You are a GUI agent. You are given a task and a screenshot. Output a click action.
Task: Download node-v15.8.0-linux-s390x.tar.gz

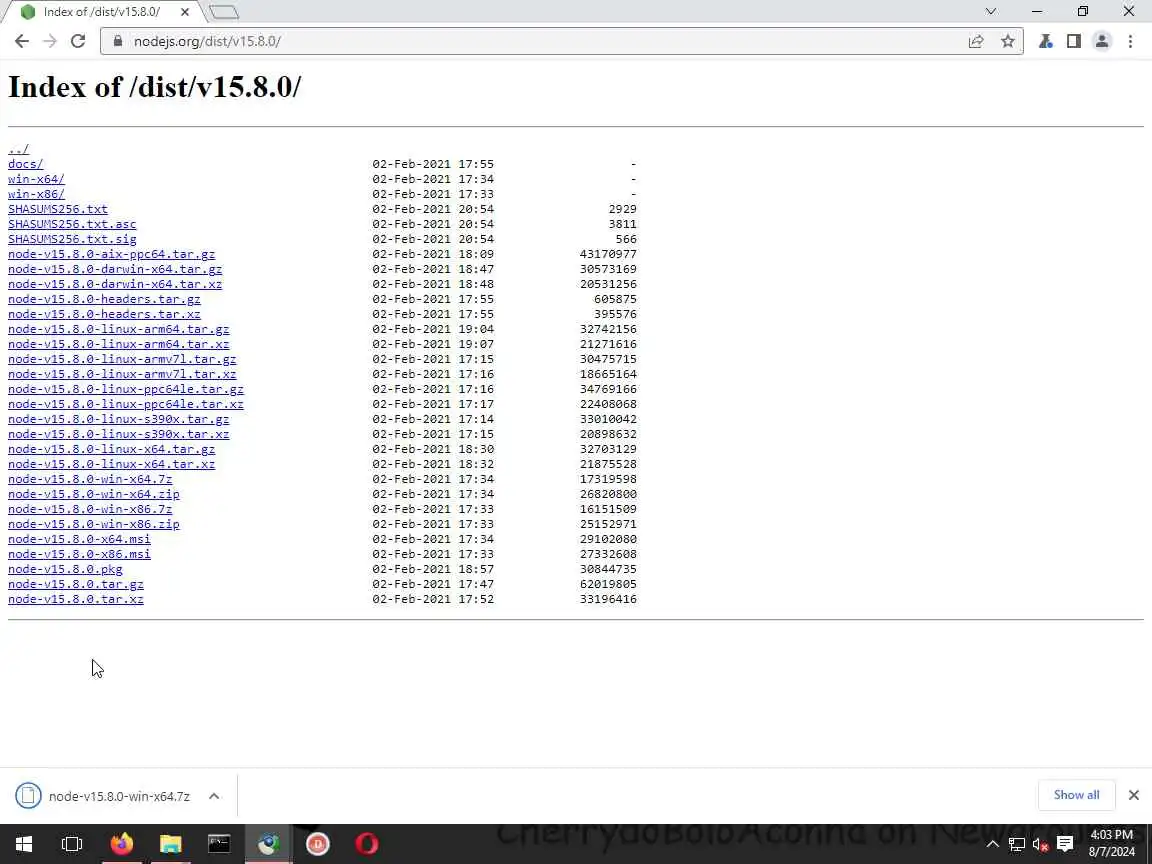point(119,419)
